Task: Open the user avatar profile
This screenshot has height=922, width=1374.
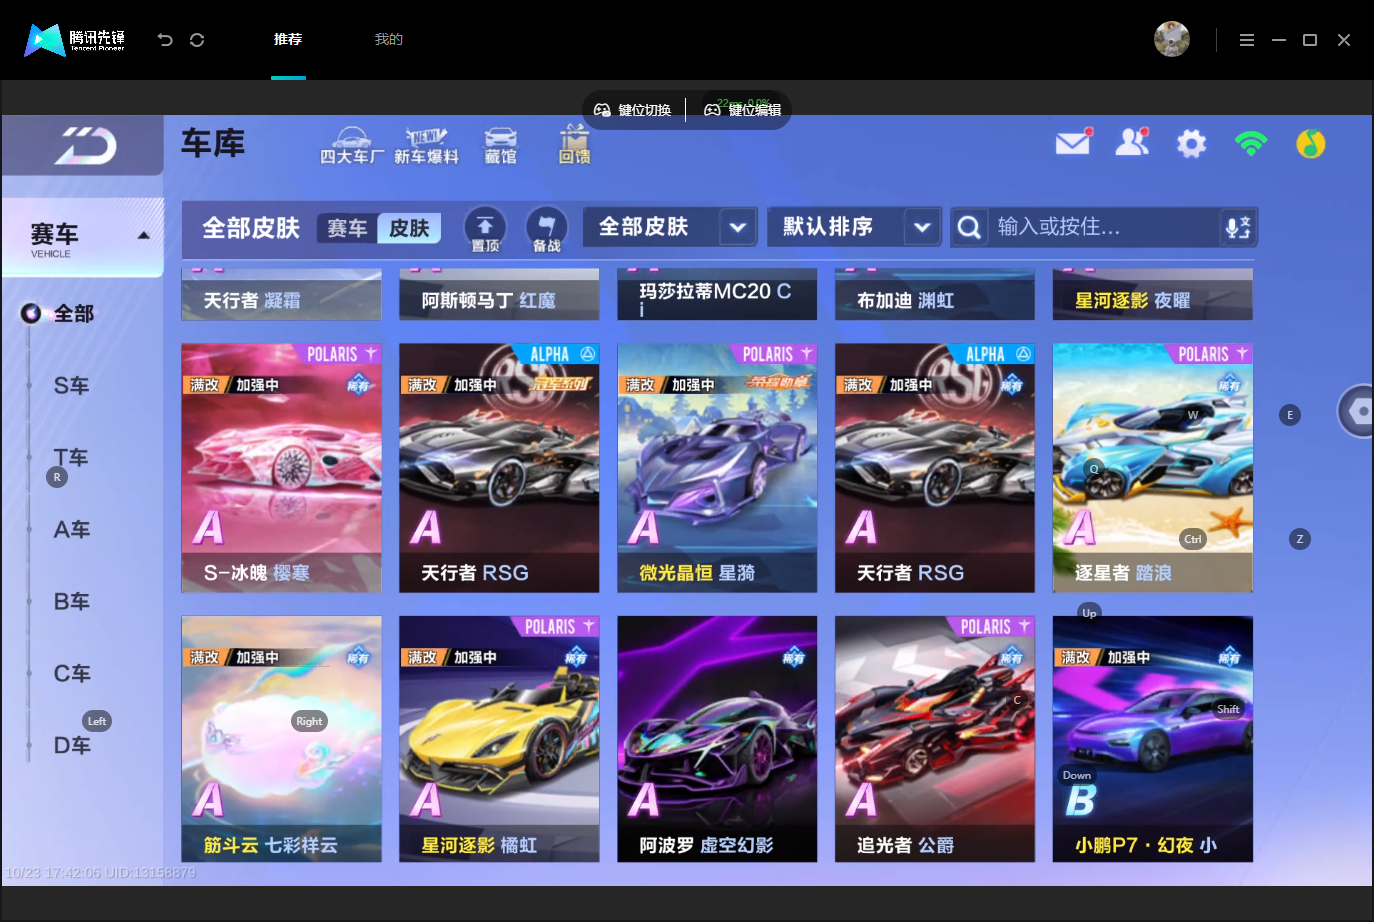Action: (1171, 39)
